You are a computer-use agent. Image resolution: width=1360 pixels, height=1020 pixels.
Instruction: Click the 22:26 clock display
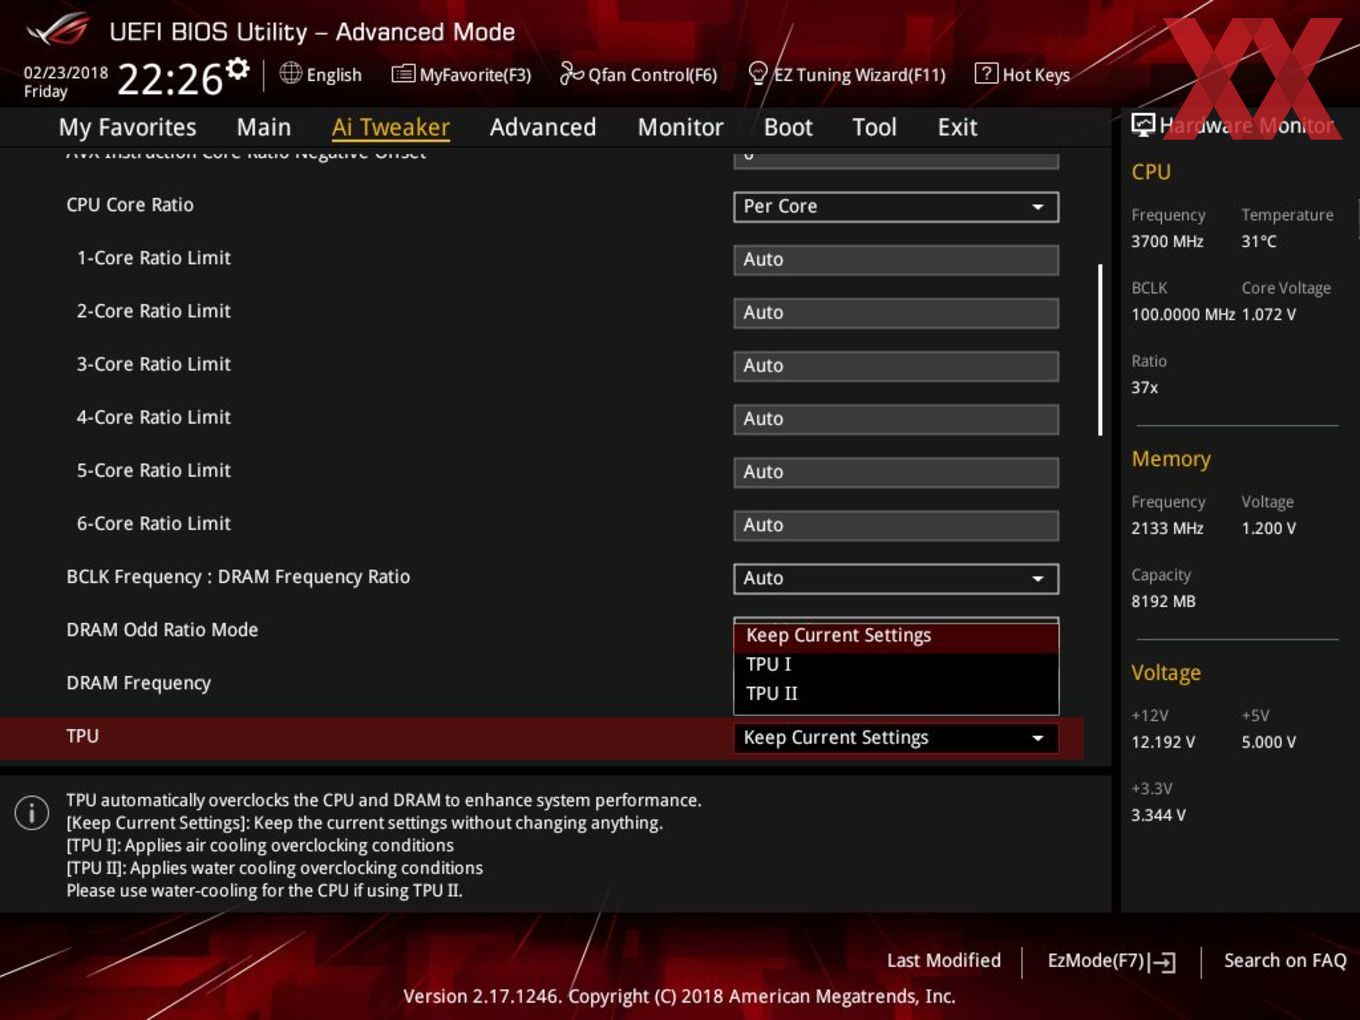point(170,79)
